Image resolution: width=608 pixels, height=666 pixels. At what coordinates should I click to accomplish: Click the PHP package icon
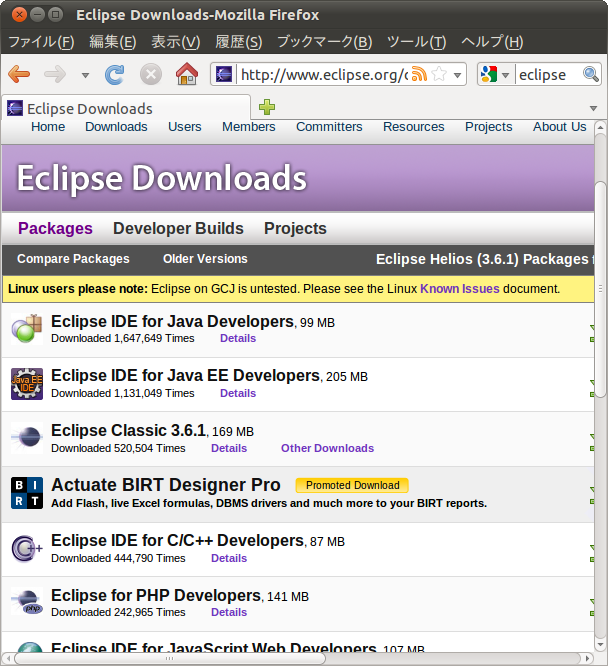point(27,601)
